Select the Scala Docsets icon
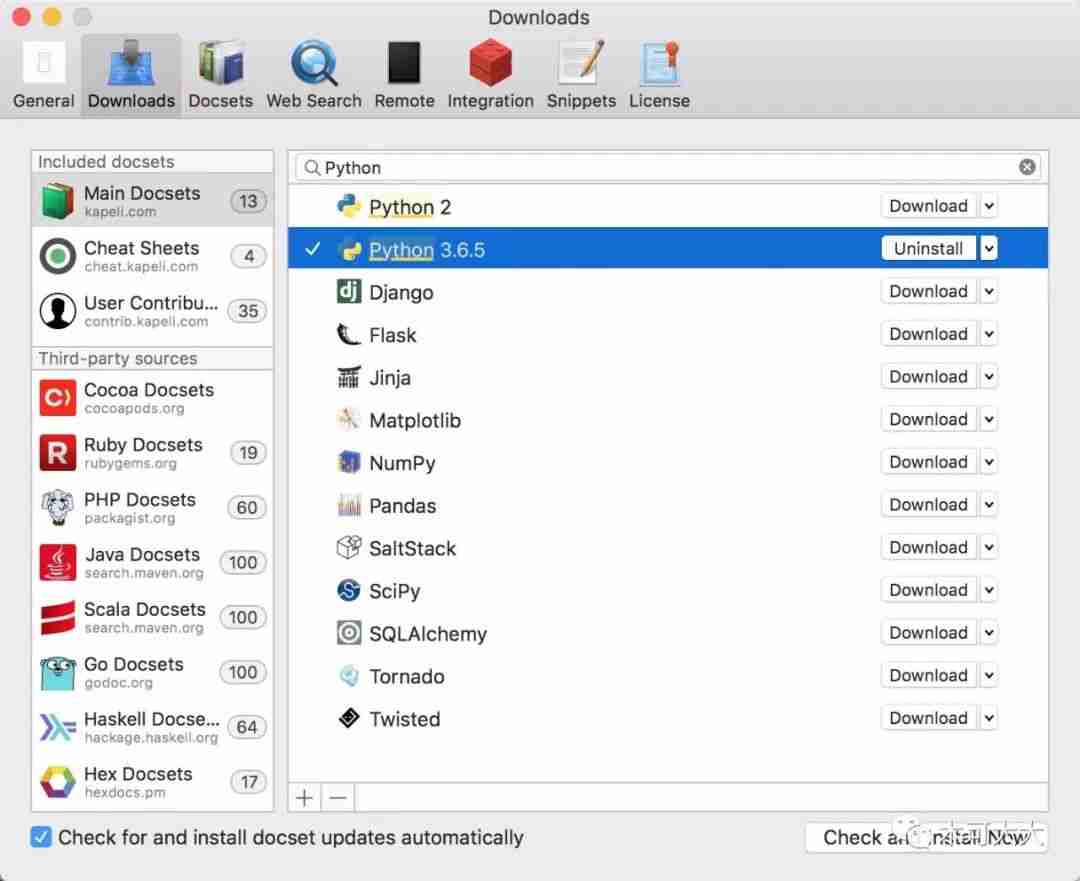This screenshot has height=881, width=1080. click(x=57, y=617)
